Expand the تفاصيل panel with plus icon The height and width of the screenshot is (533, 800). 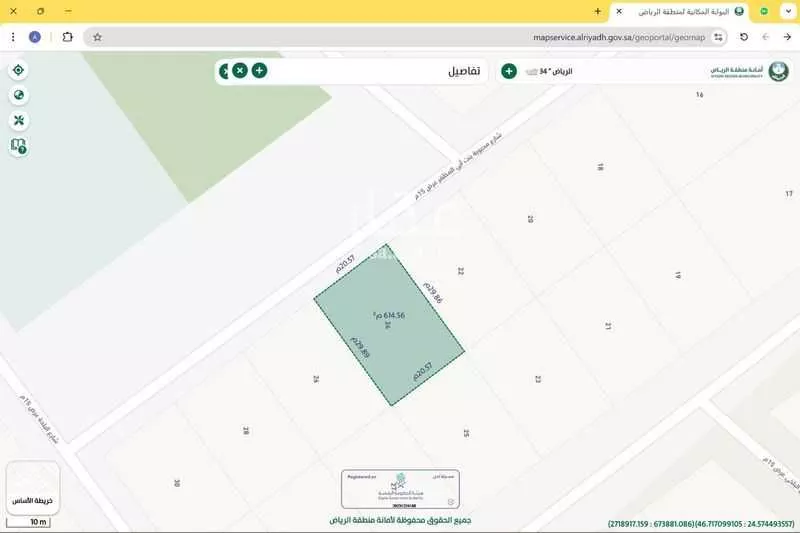(259, 71)
